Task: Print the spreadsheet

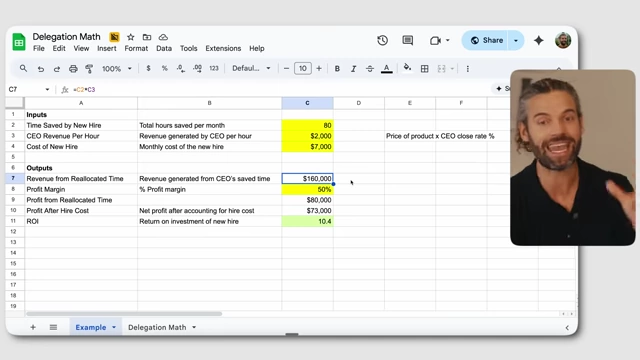Action: coord(73,69)
